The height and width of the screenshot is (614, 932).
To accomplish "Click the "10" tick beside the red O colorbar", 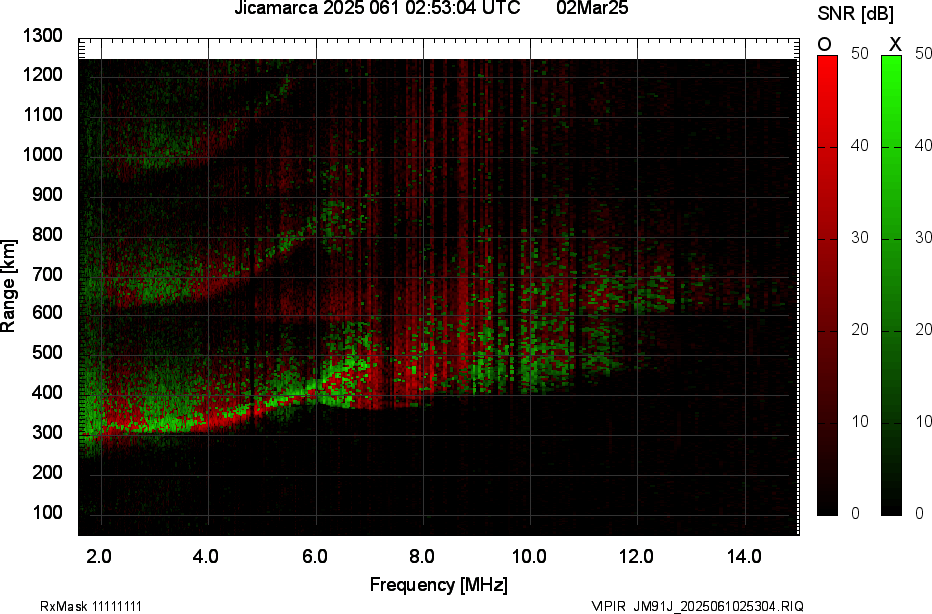I will point(859,421).
